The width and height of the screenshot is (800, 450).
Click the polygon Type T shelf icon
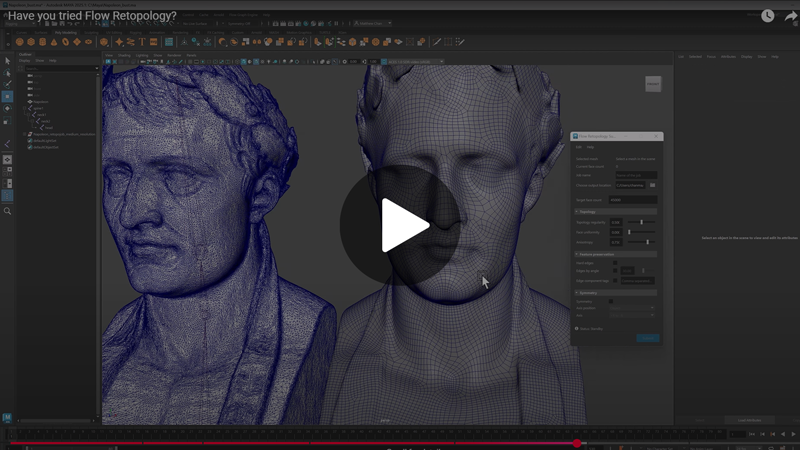[x=142, y=42]
